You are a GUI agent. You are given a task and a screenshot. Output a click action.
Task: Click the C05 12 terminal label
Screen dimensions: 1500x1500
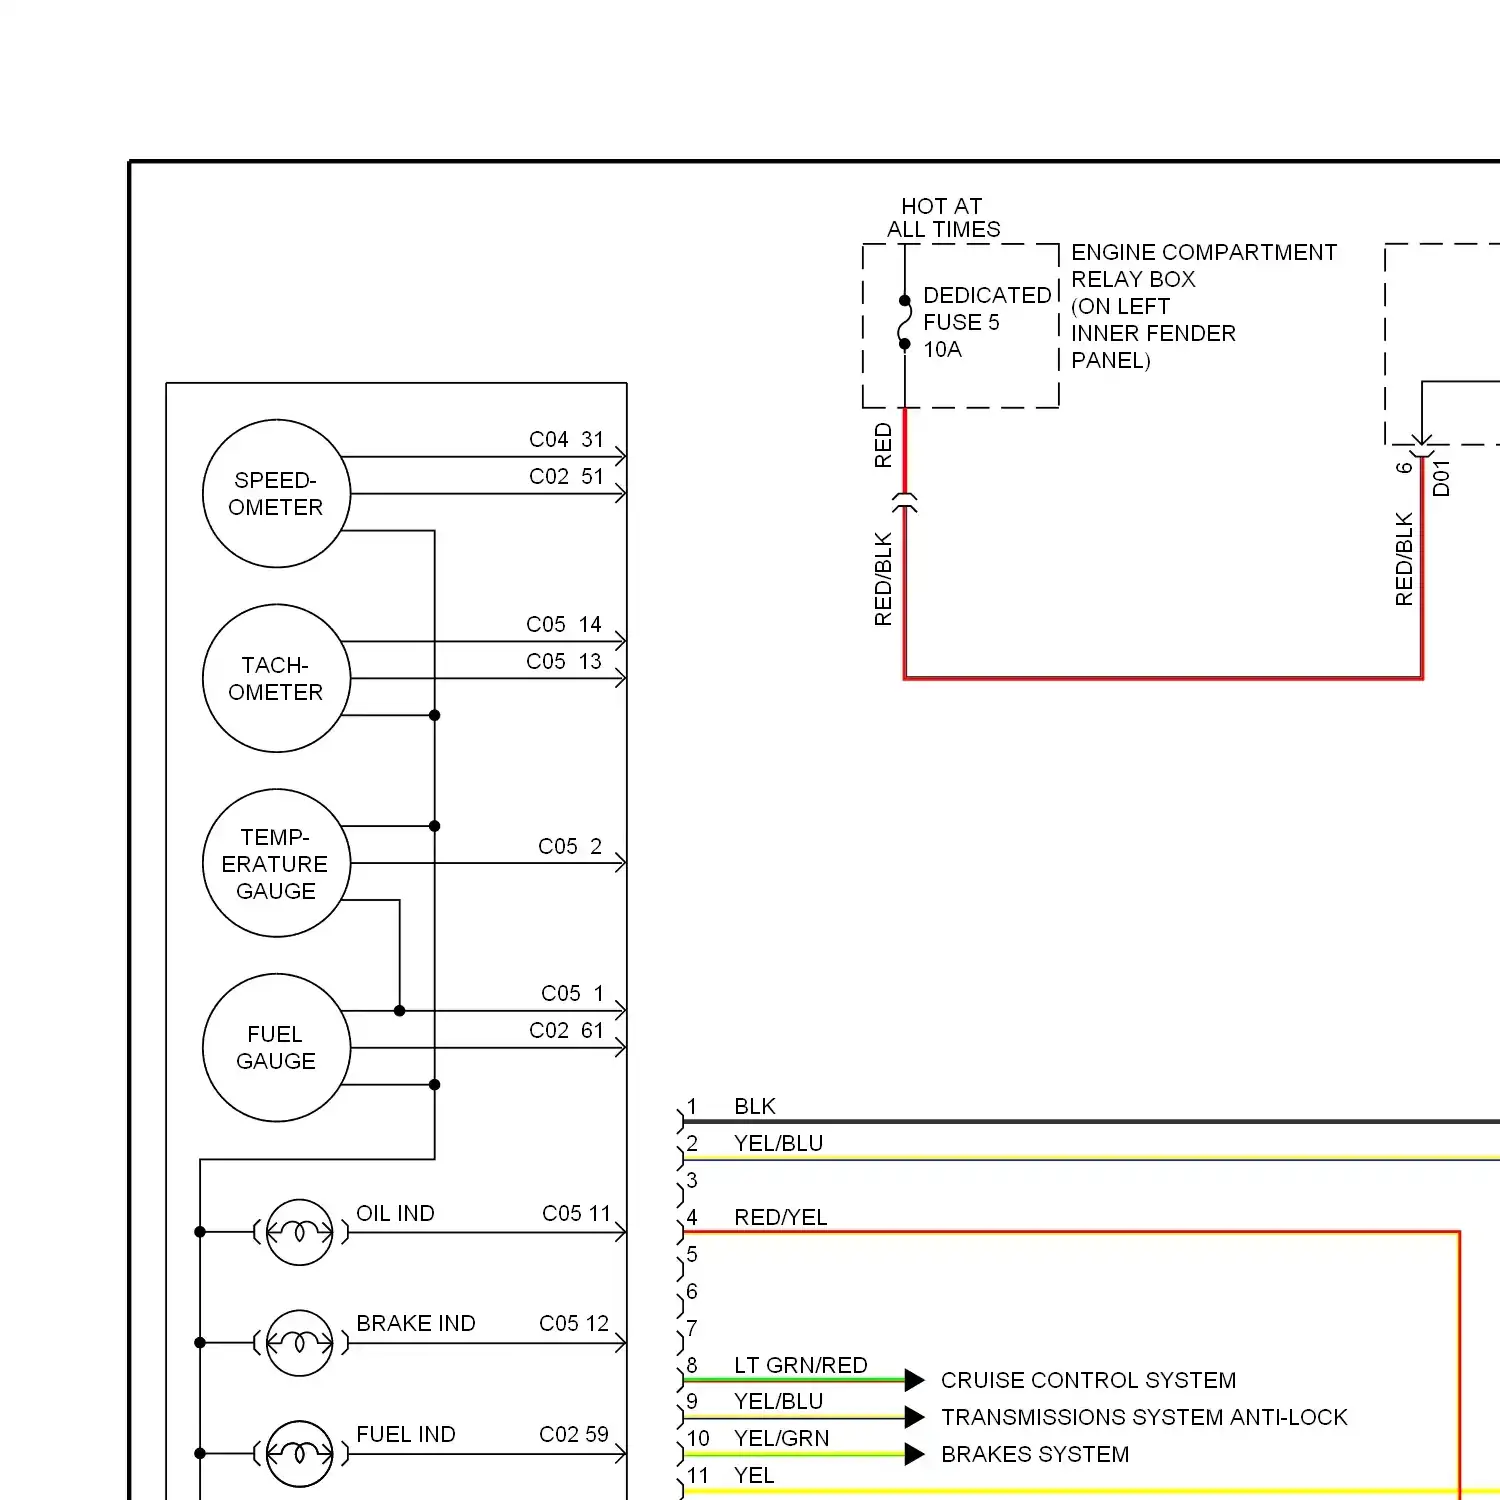574,1323
